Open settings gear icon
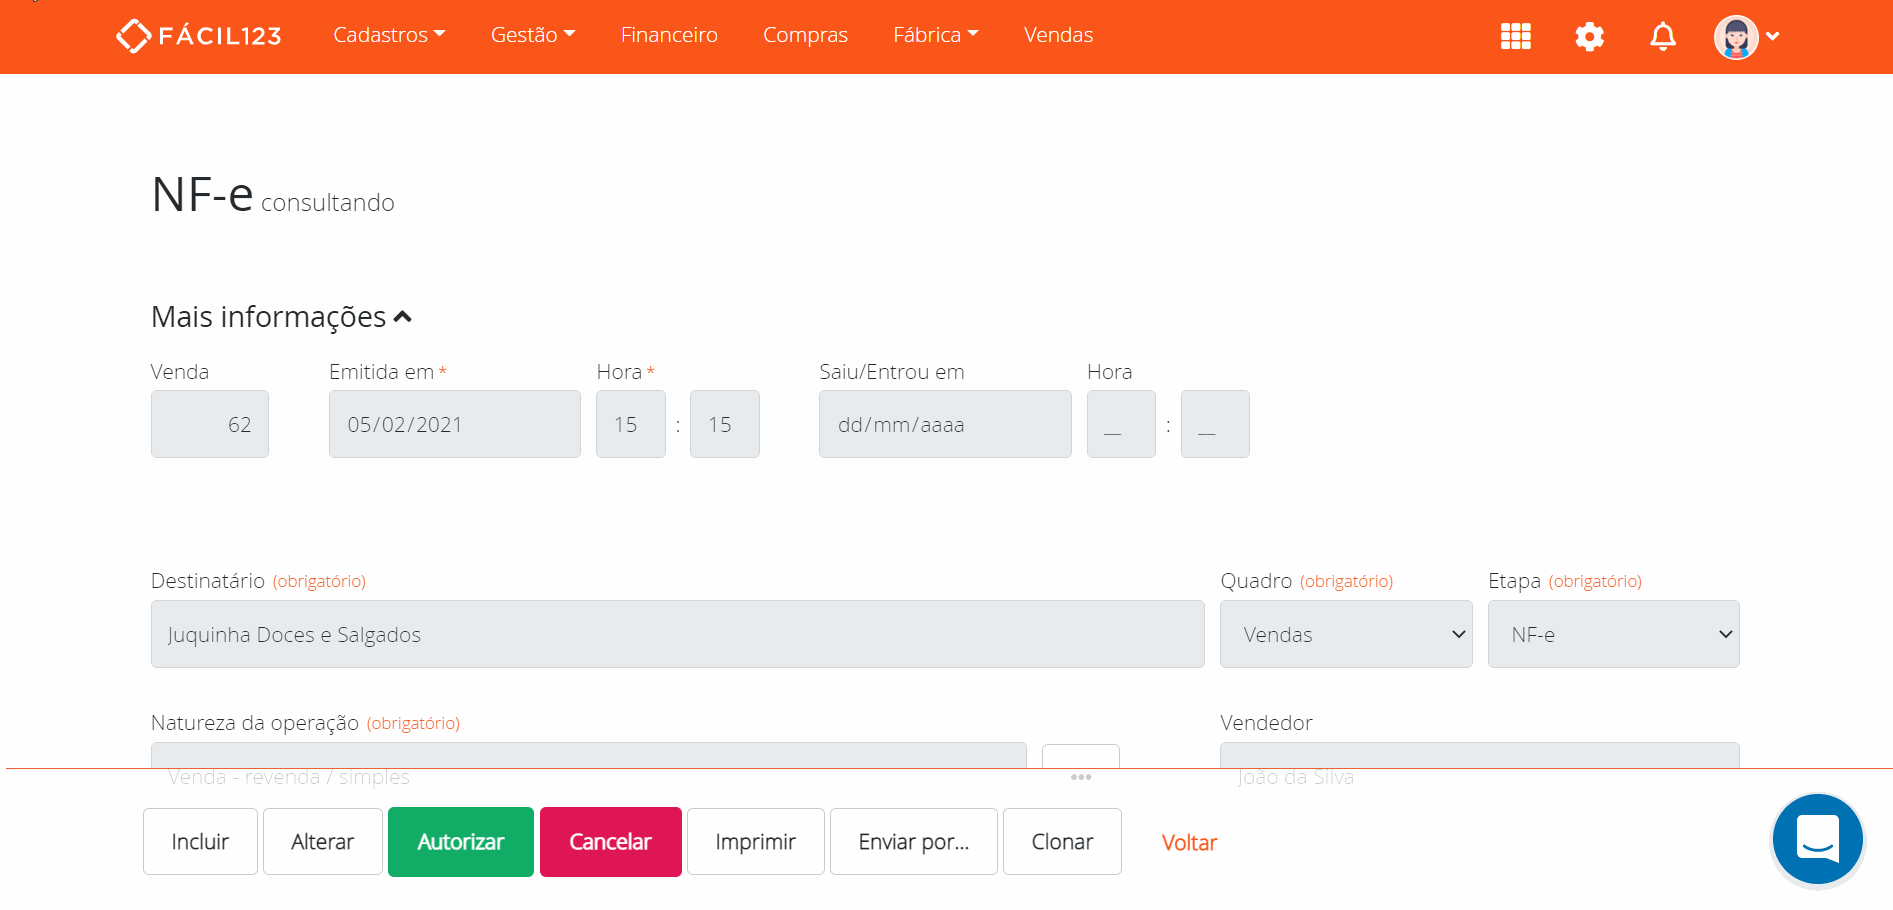Viewport: 1893px width, 910px height. tap(1590, 36)
